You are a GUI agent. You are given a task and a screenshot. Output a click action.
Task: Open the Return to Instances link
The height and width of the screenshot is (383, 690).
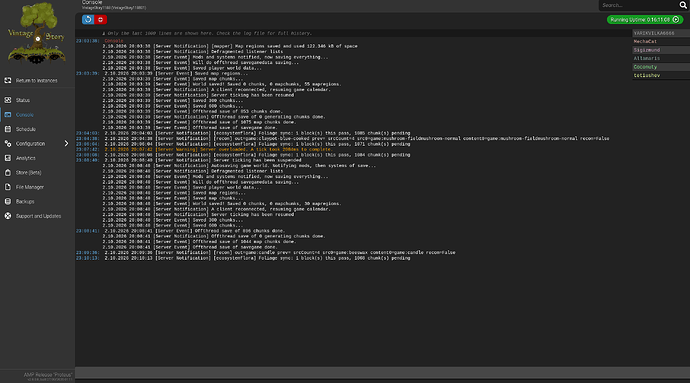pyautogui.click(x=37, y=81)
